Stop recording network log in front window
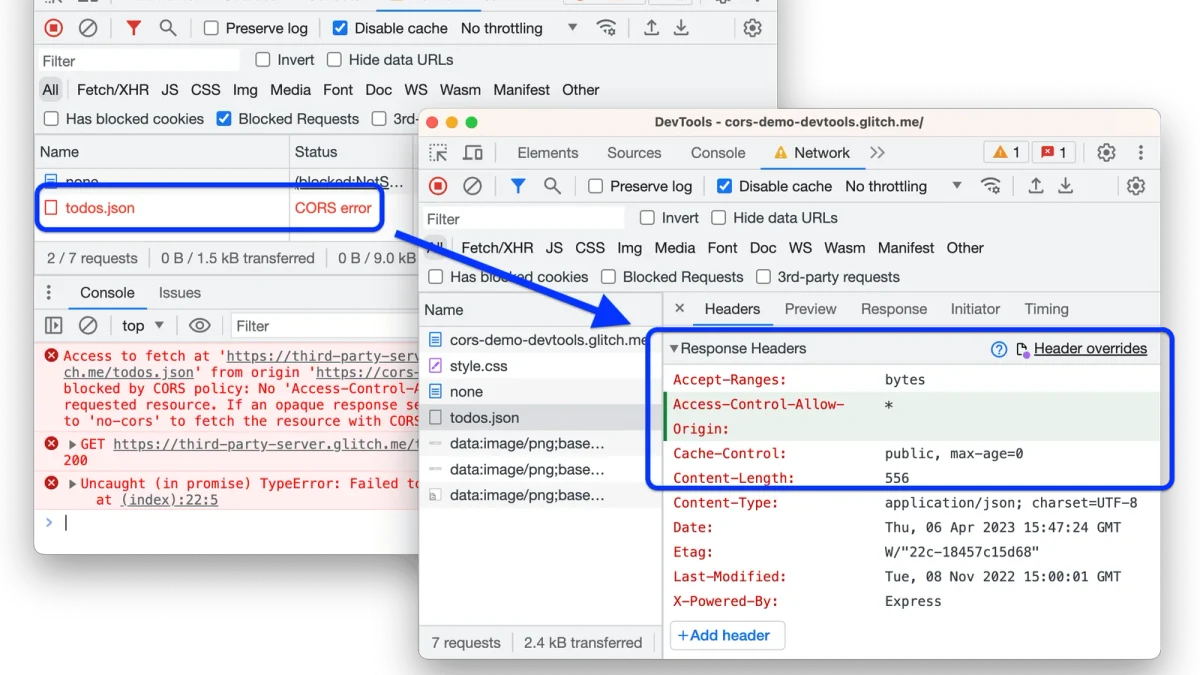Screen dimensions: 1200x675 point(438,186)
